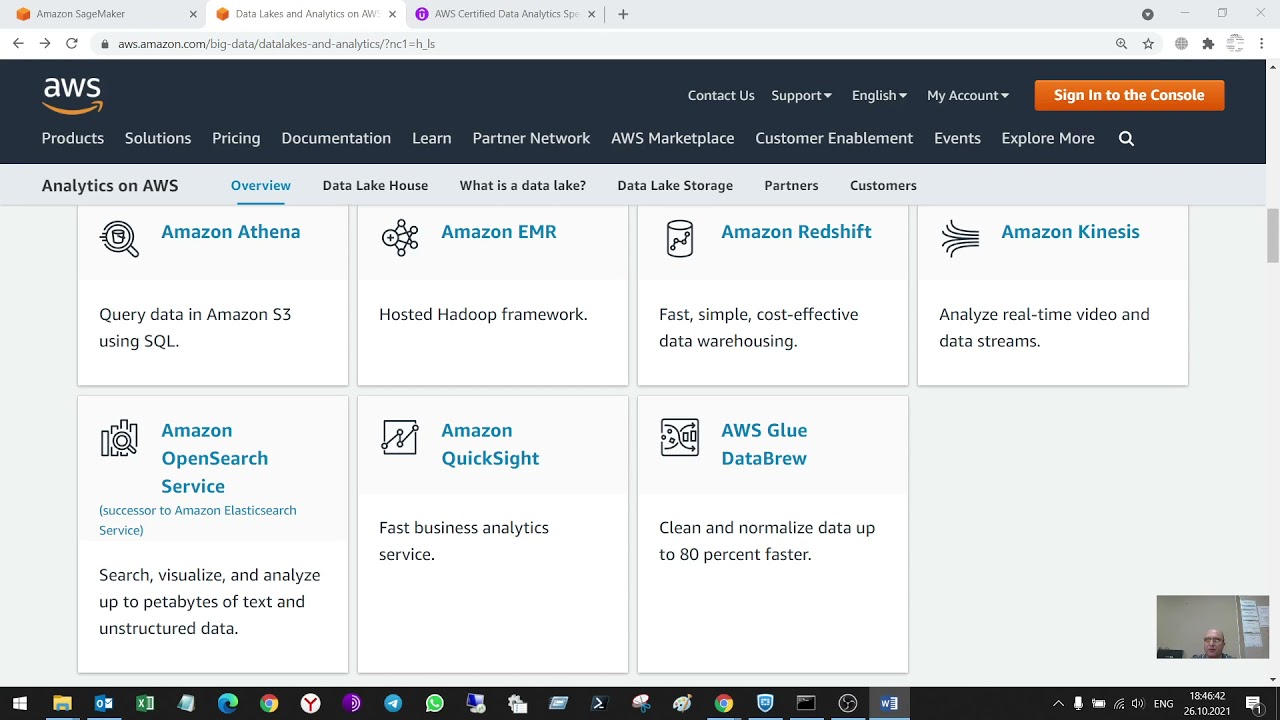Open Excel from the taskbar

pos(145,703)
